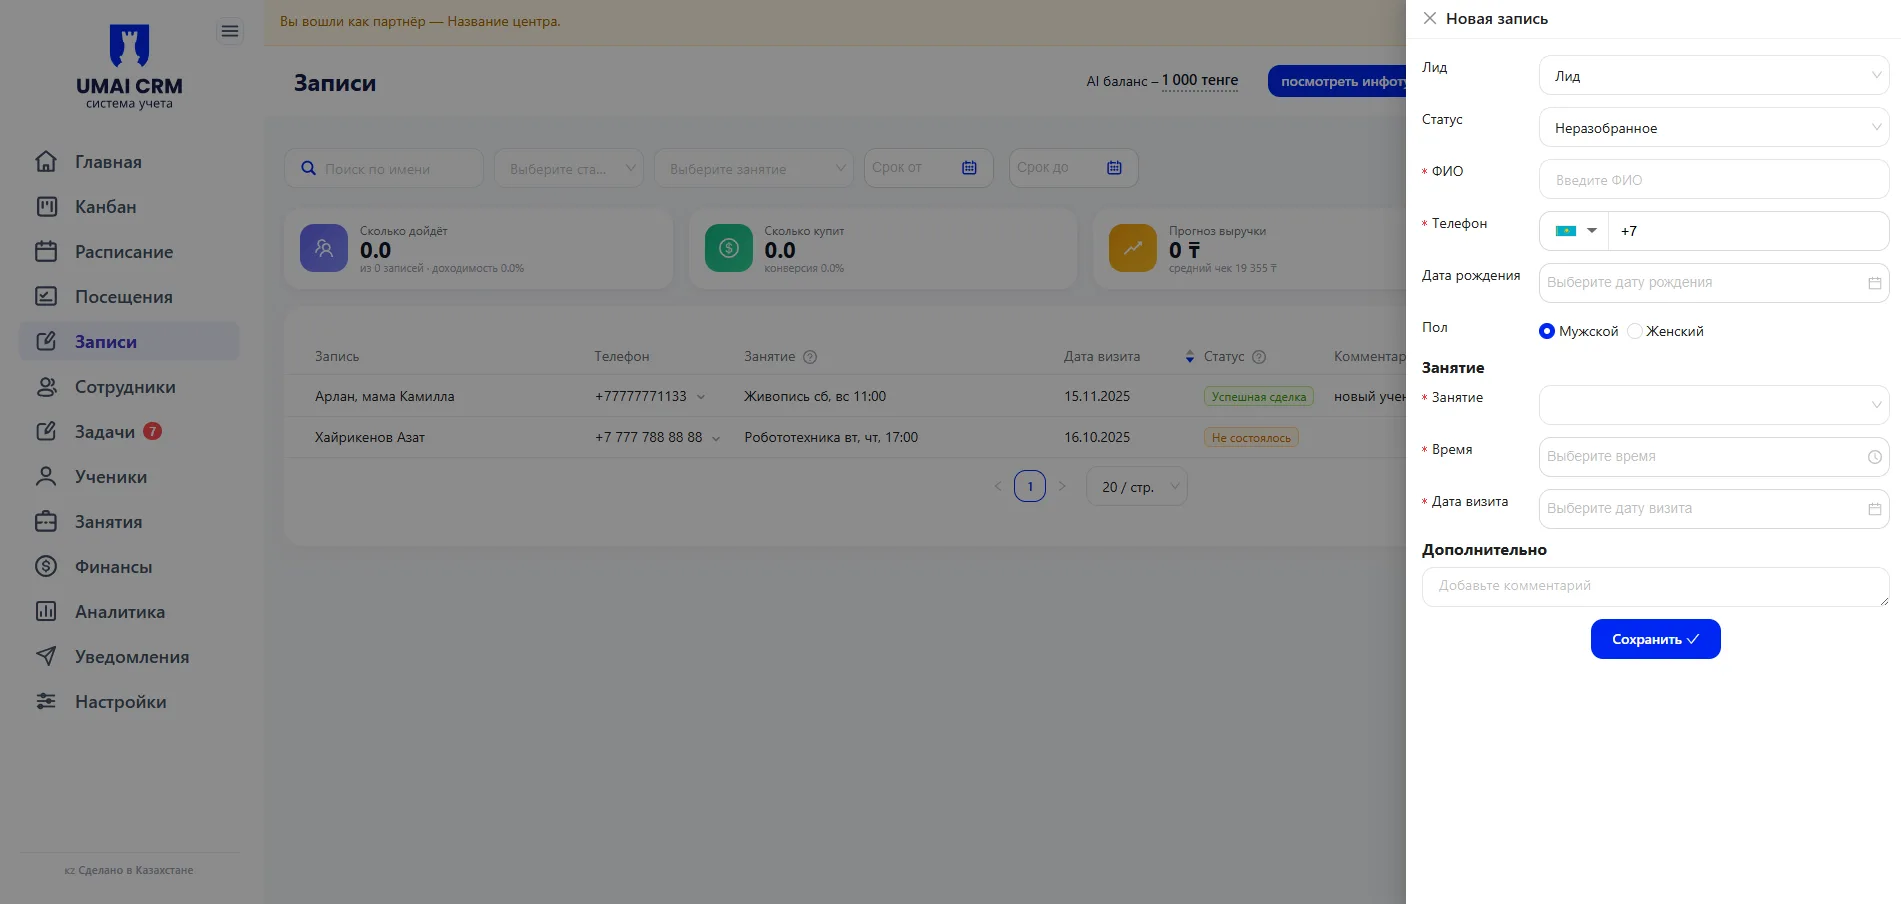Close the Новая запись panel
1901x904 pixels.
point(1430,18)
